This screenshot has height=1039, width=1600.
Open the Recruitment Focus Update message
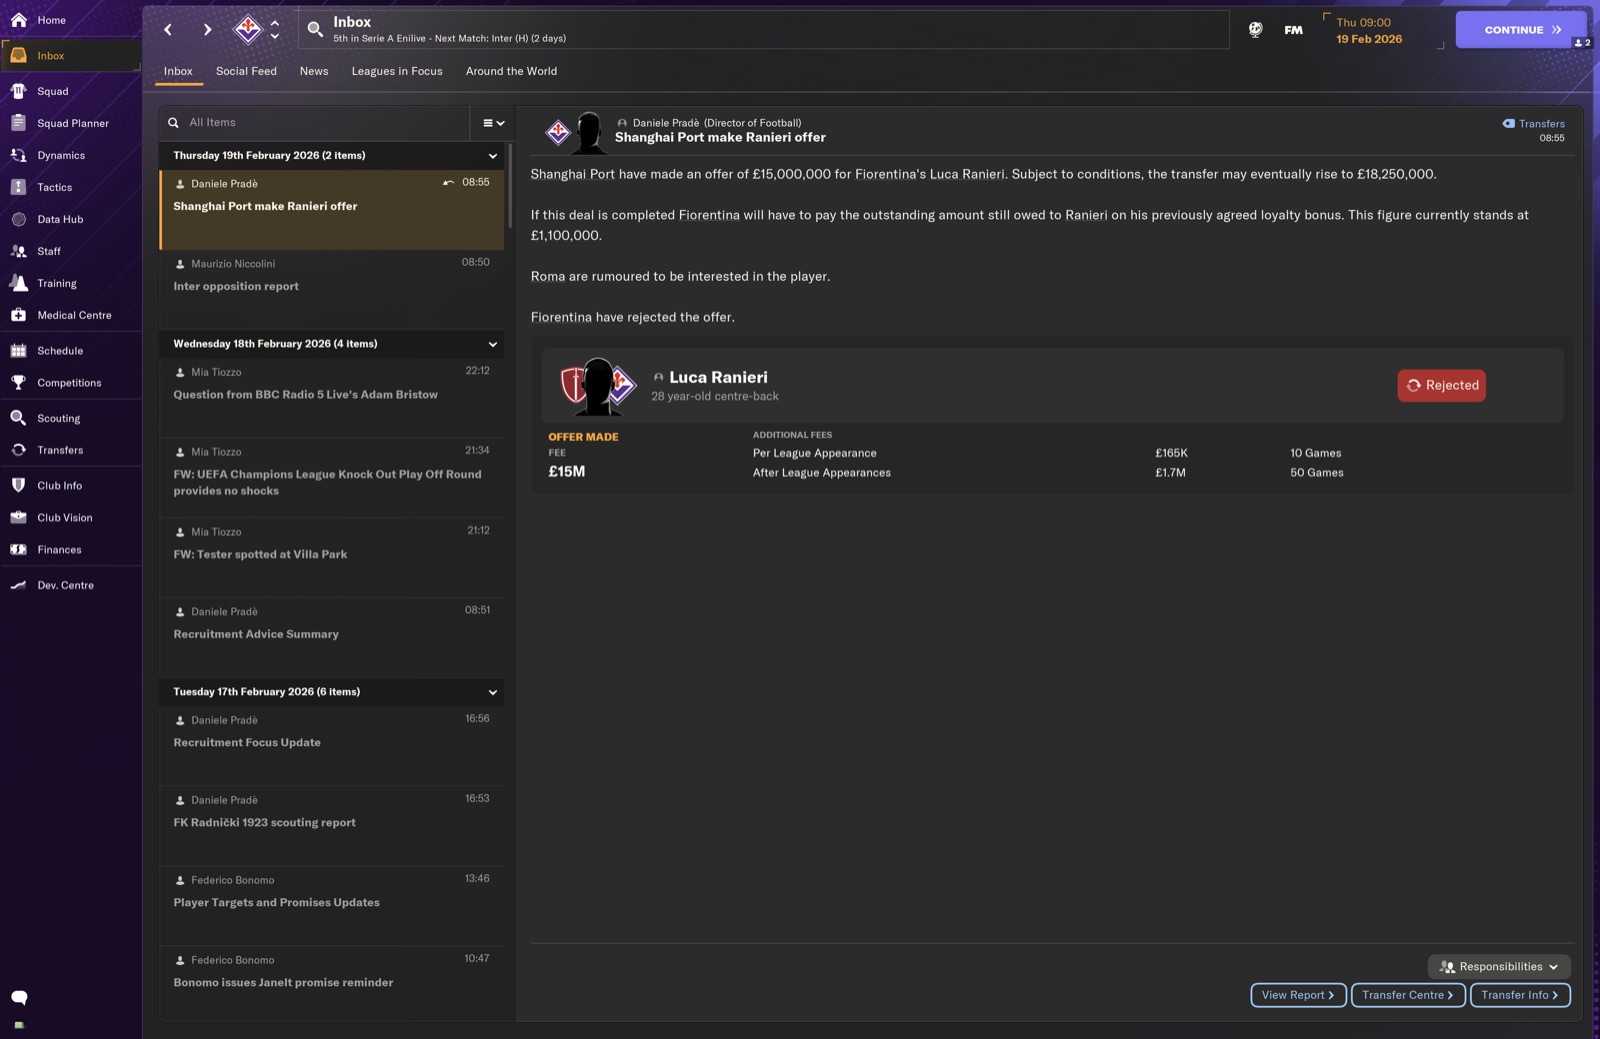click(x=331, y=745)
